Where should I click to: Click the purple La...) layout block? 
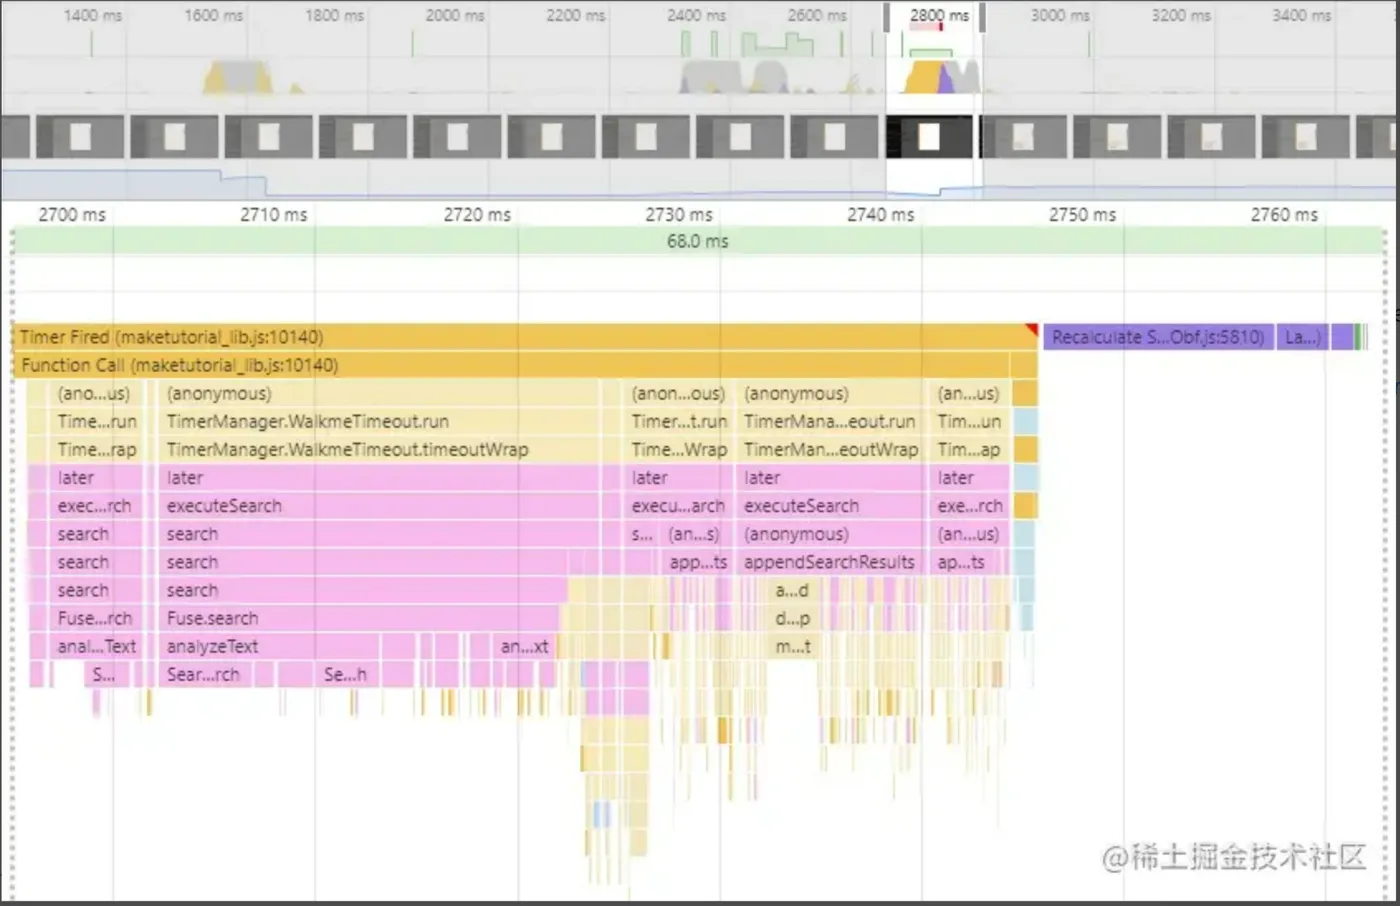1301,337
